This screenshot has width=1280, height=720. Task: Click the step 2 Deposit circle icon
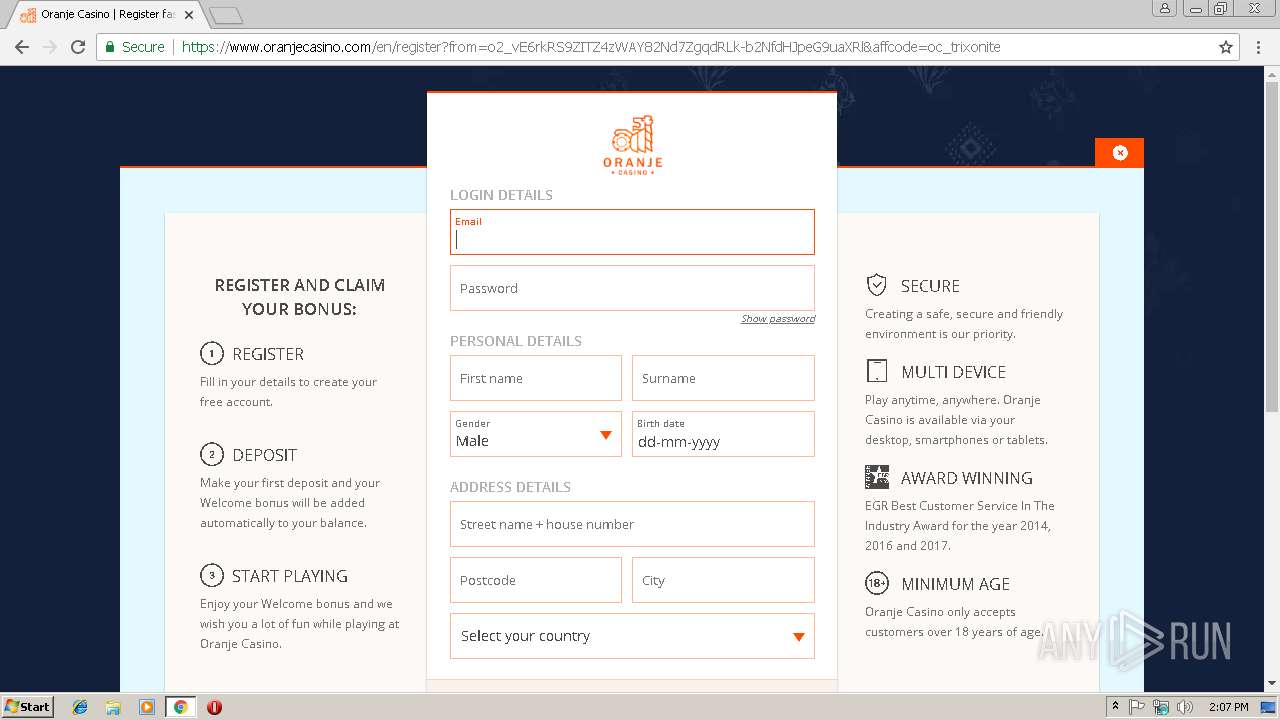[x=211, y=454]
